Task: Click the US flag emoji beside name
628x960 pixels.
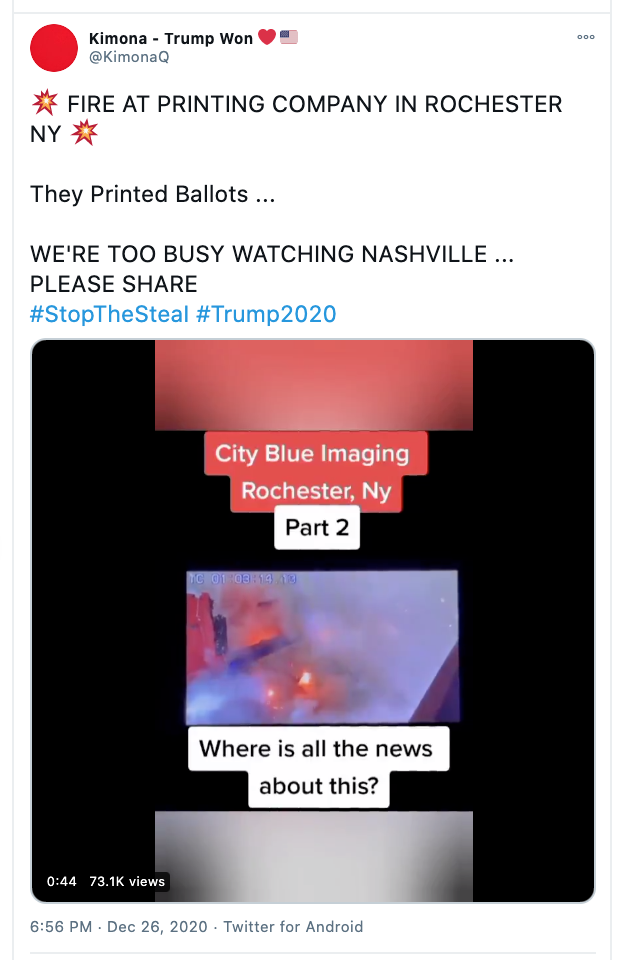Action: pos(289,37)
